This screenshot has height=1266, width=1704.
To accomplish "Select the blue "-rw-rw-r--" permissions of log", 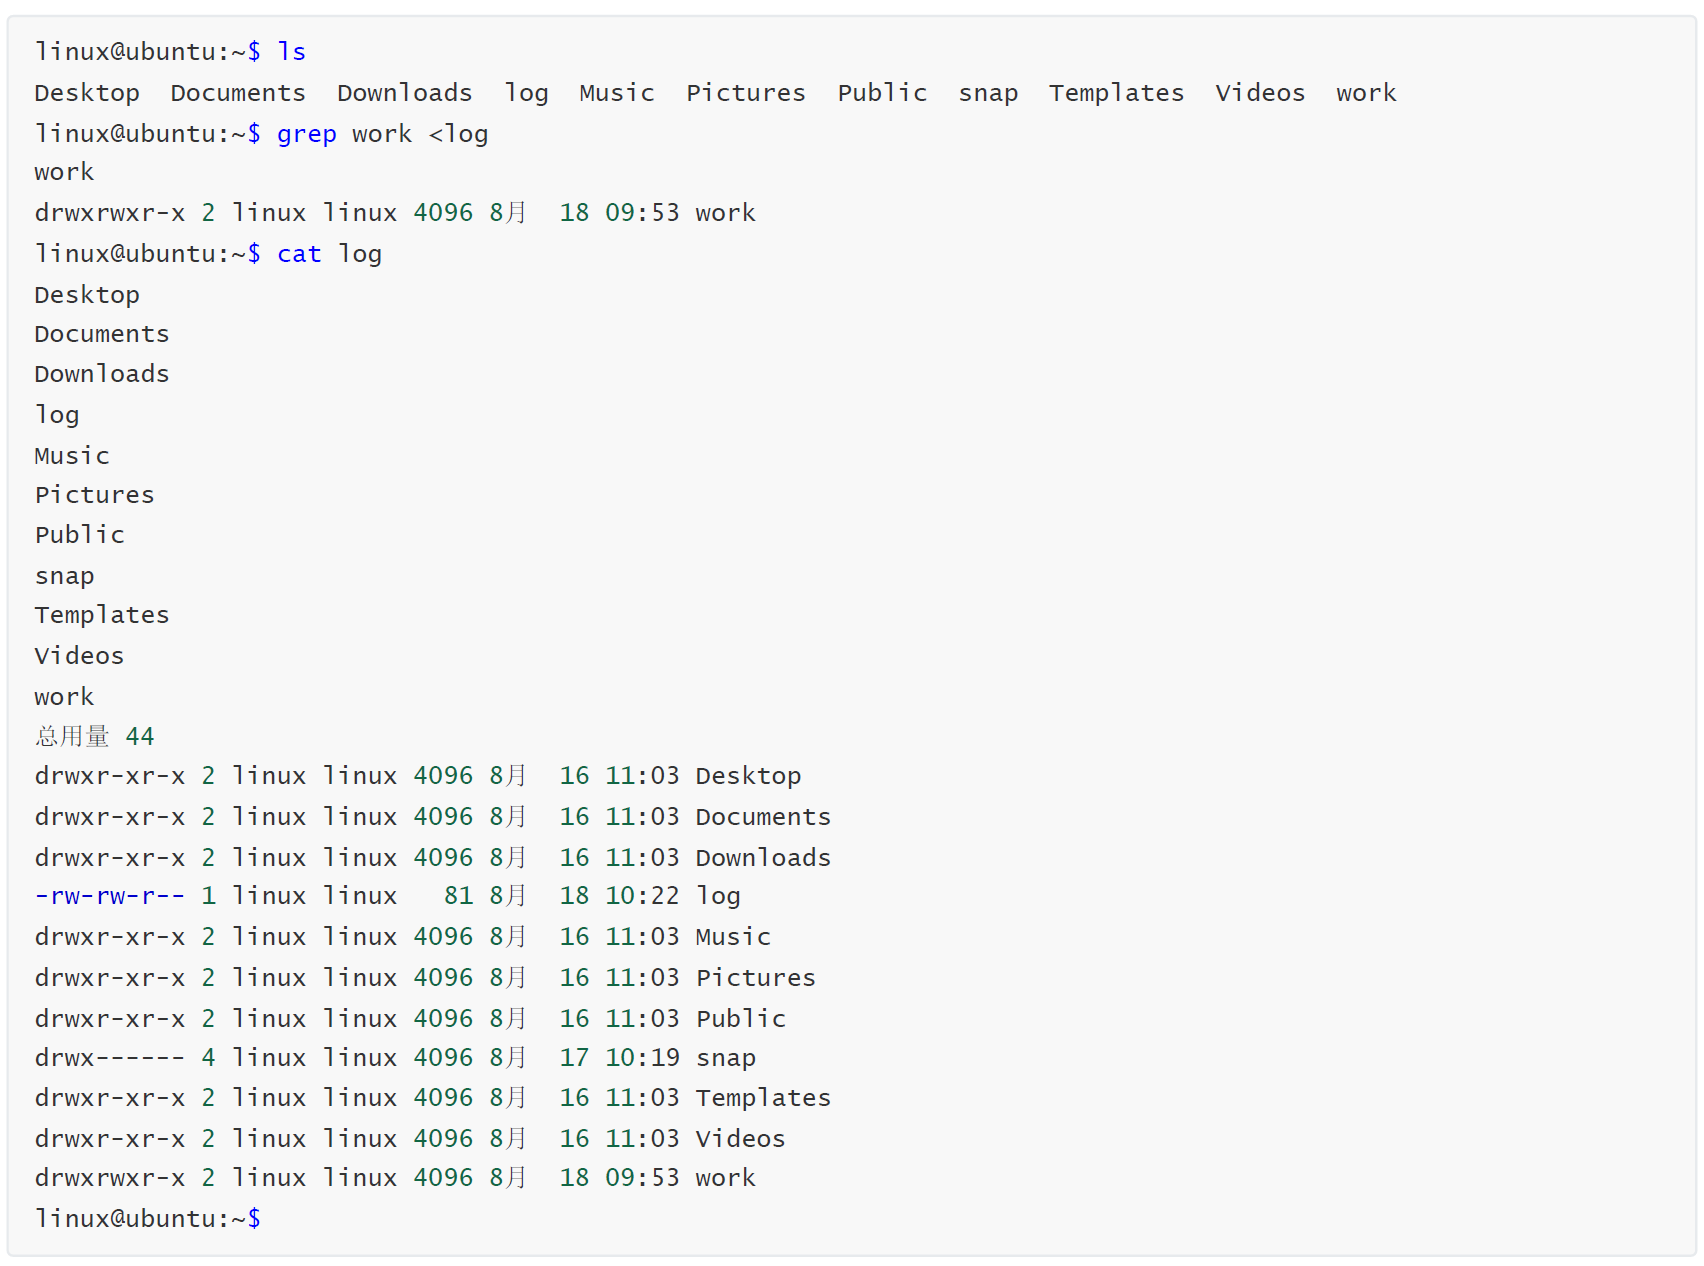I will [x=110, y=896].
